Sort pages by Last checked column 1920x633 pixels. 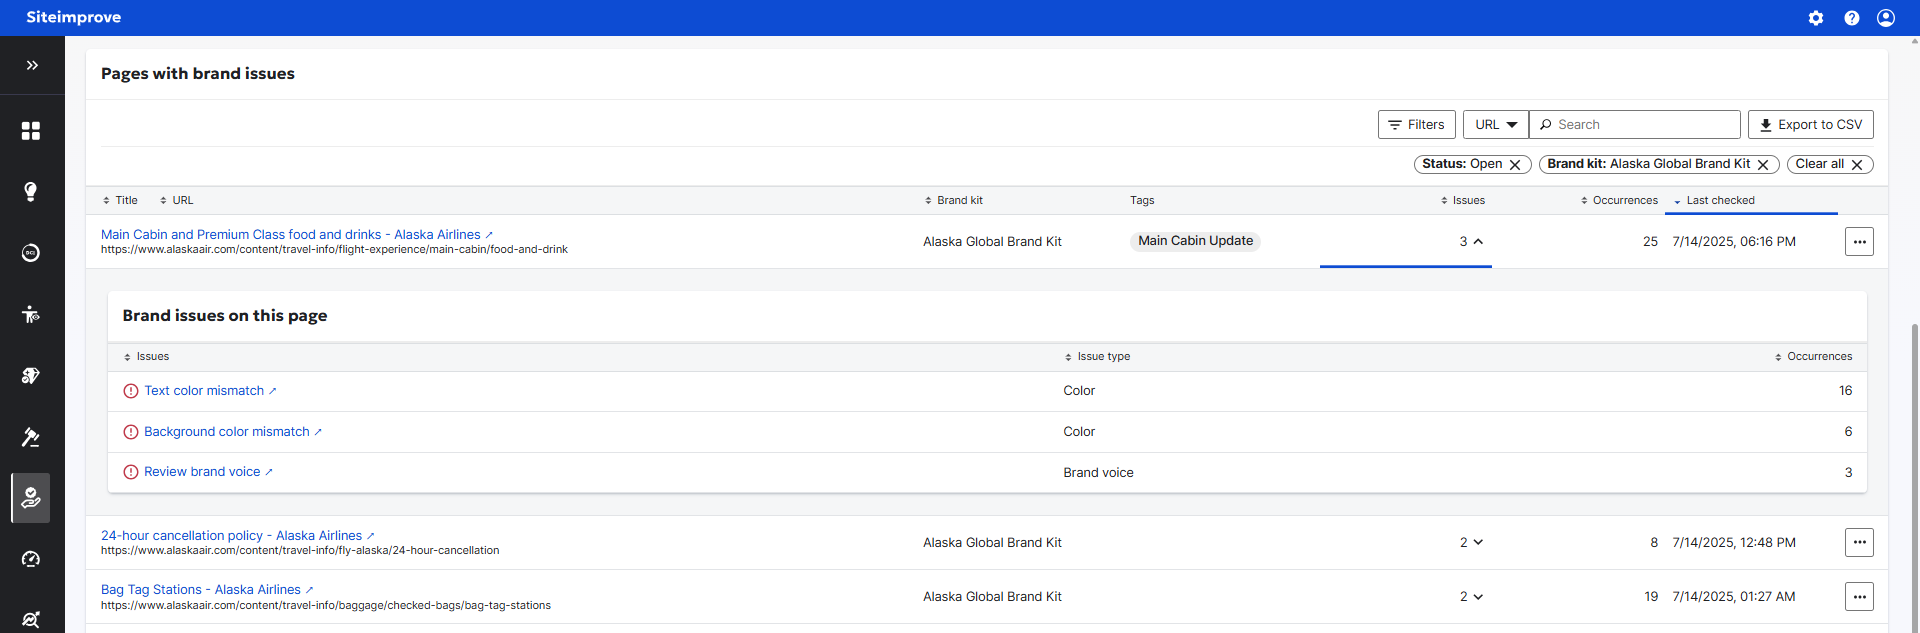pos(1714,201)
